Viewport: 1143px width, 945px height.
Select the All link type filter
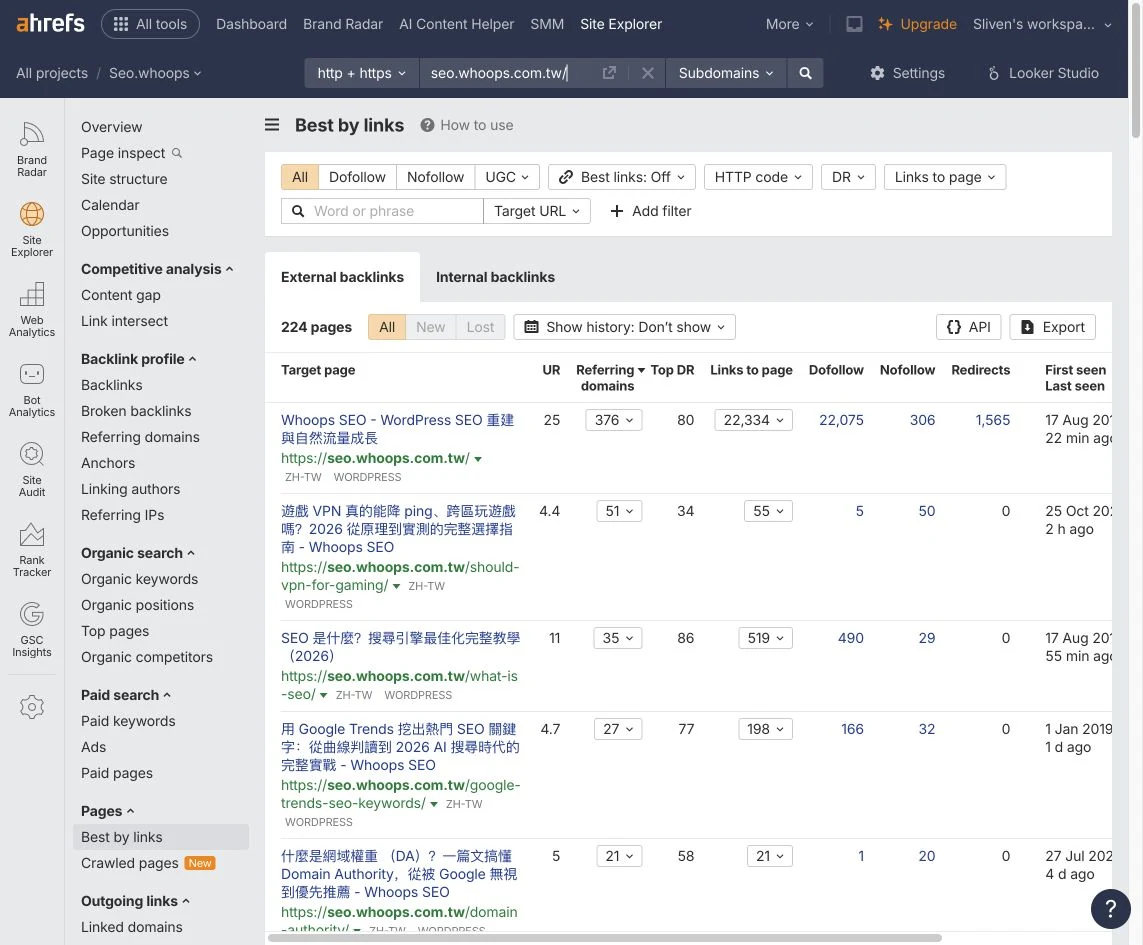(x=300, y=177)
